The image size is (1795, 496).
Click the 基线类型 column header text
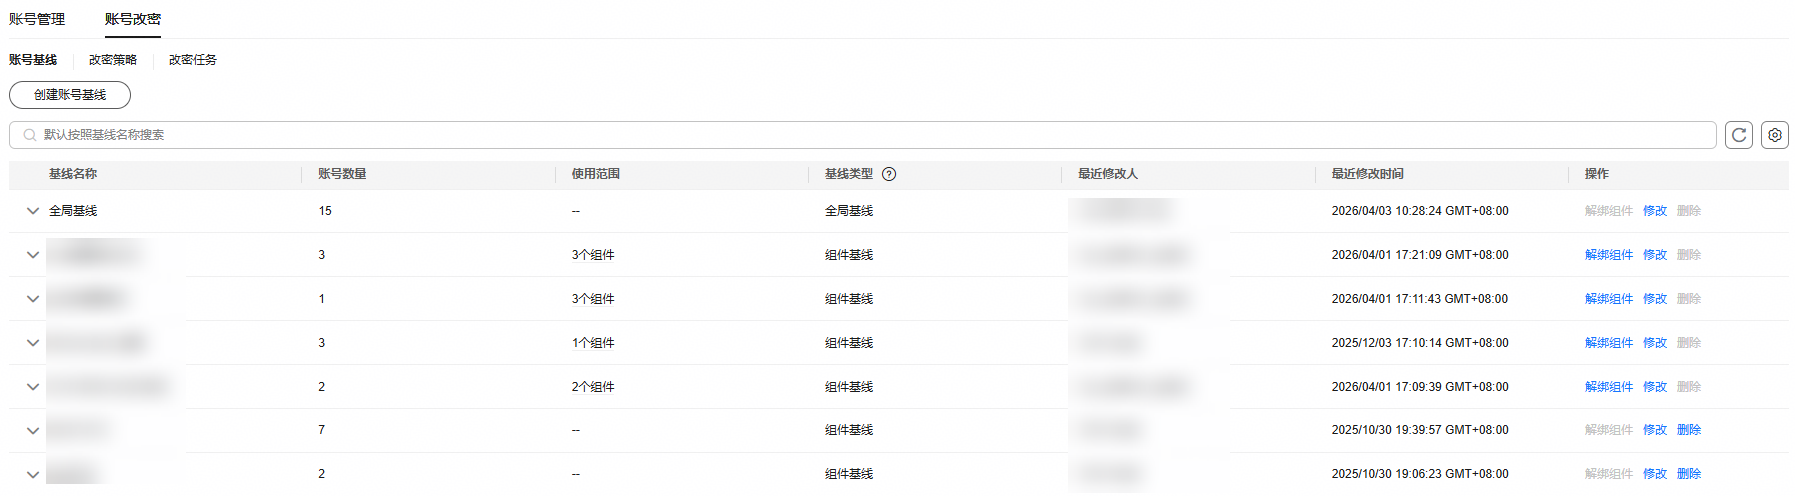point(849,174)
